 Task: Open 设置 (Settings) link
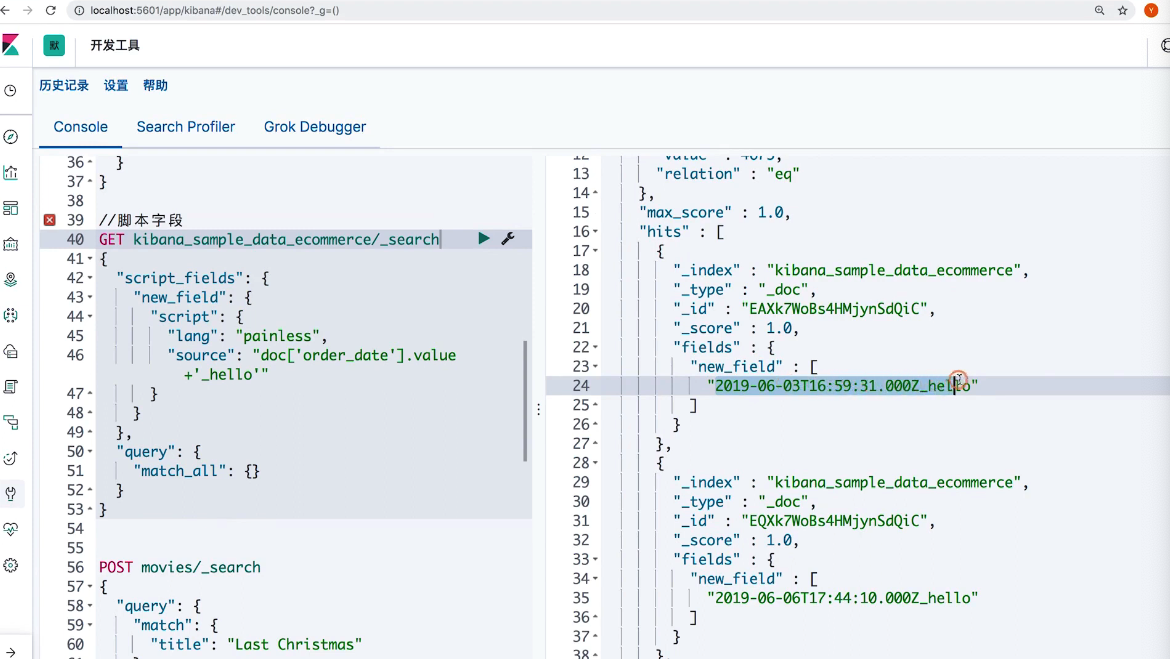pos(116,86)
